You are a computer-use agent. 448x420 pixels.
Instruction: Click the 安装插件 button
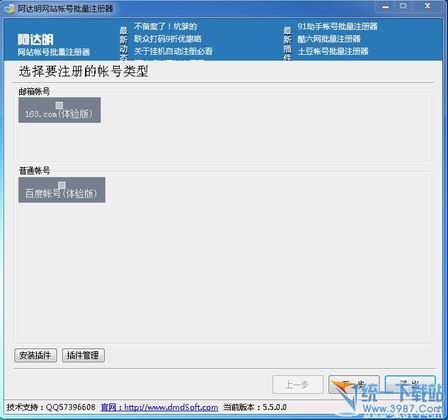pos(35,355)
